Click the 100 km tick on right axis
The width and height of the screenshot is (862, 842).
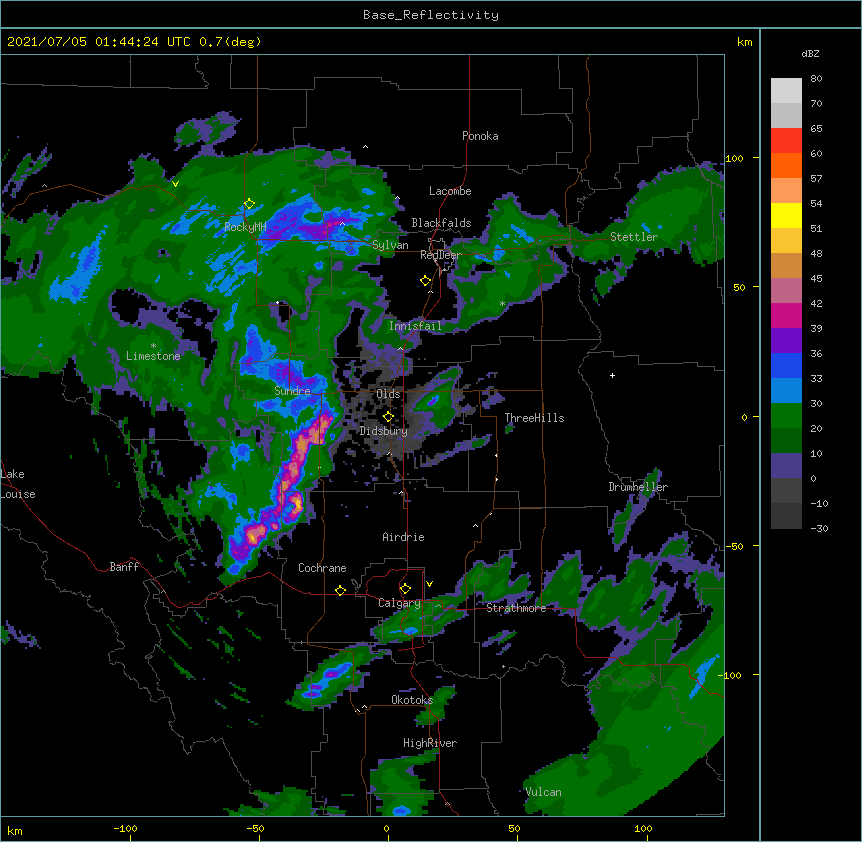pyautogui.click(x=734, y=158)
